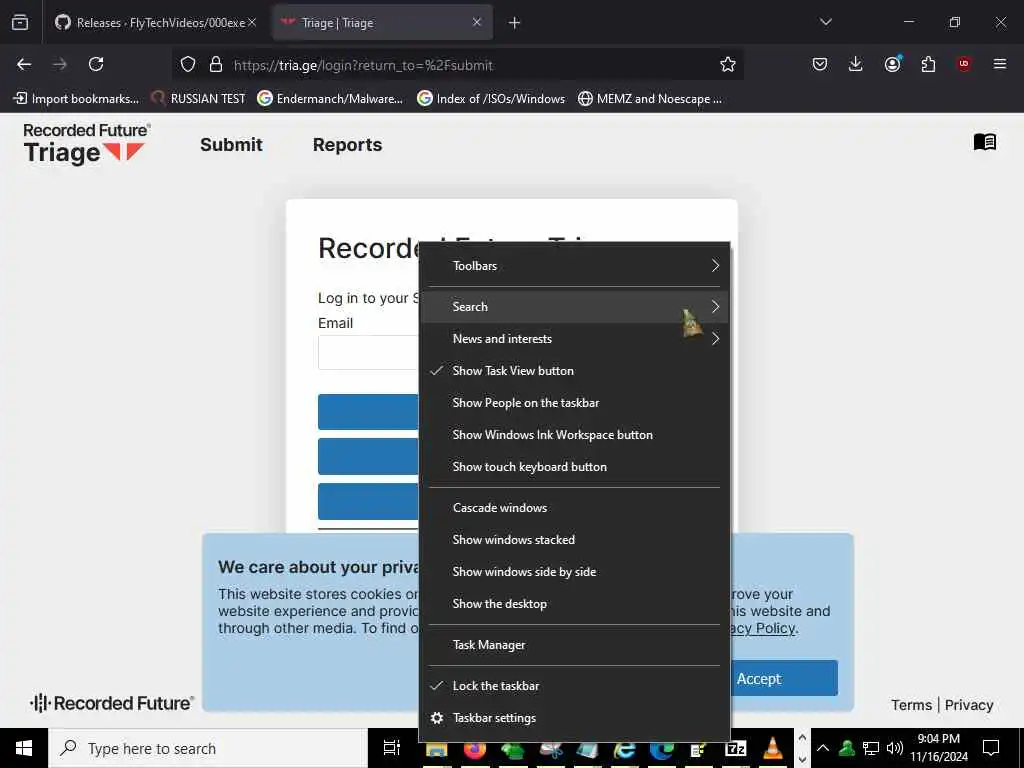Image resolution: width=1024 pixels, height=768 pixels.
Task: Select the Triage | Triage tab
Action: (382, 23)
